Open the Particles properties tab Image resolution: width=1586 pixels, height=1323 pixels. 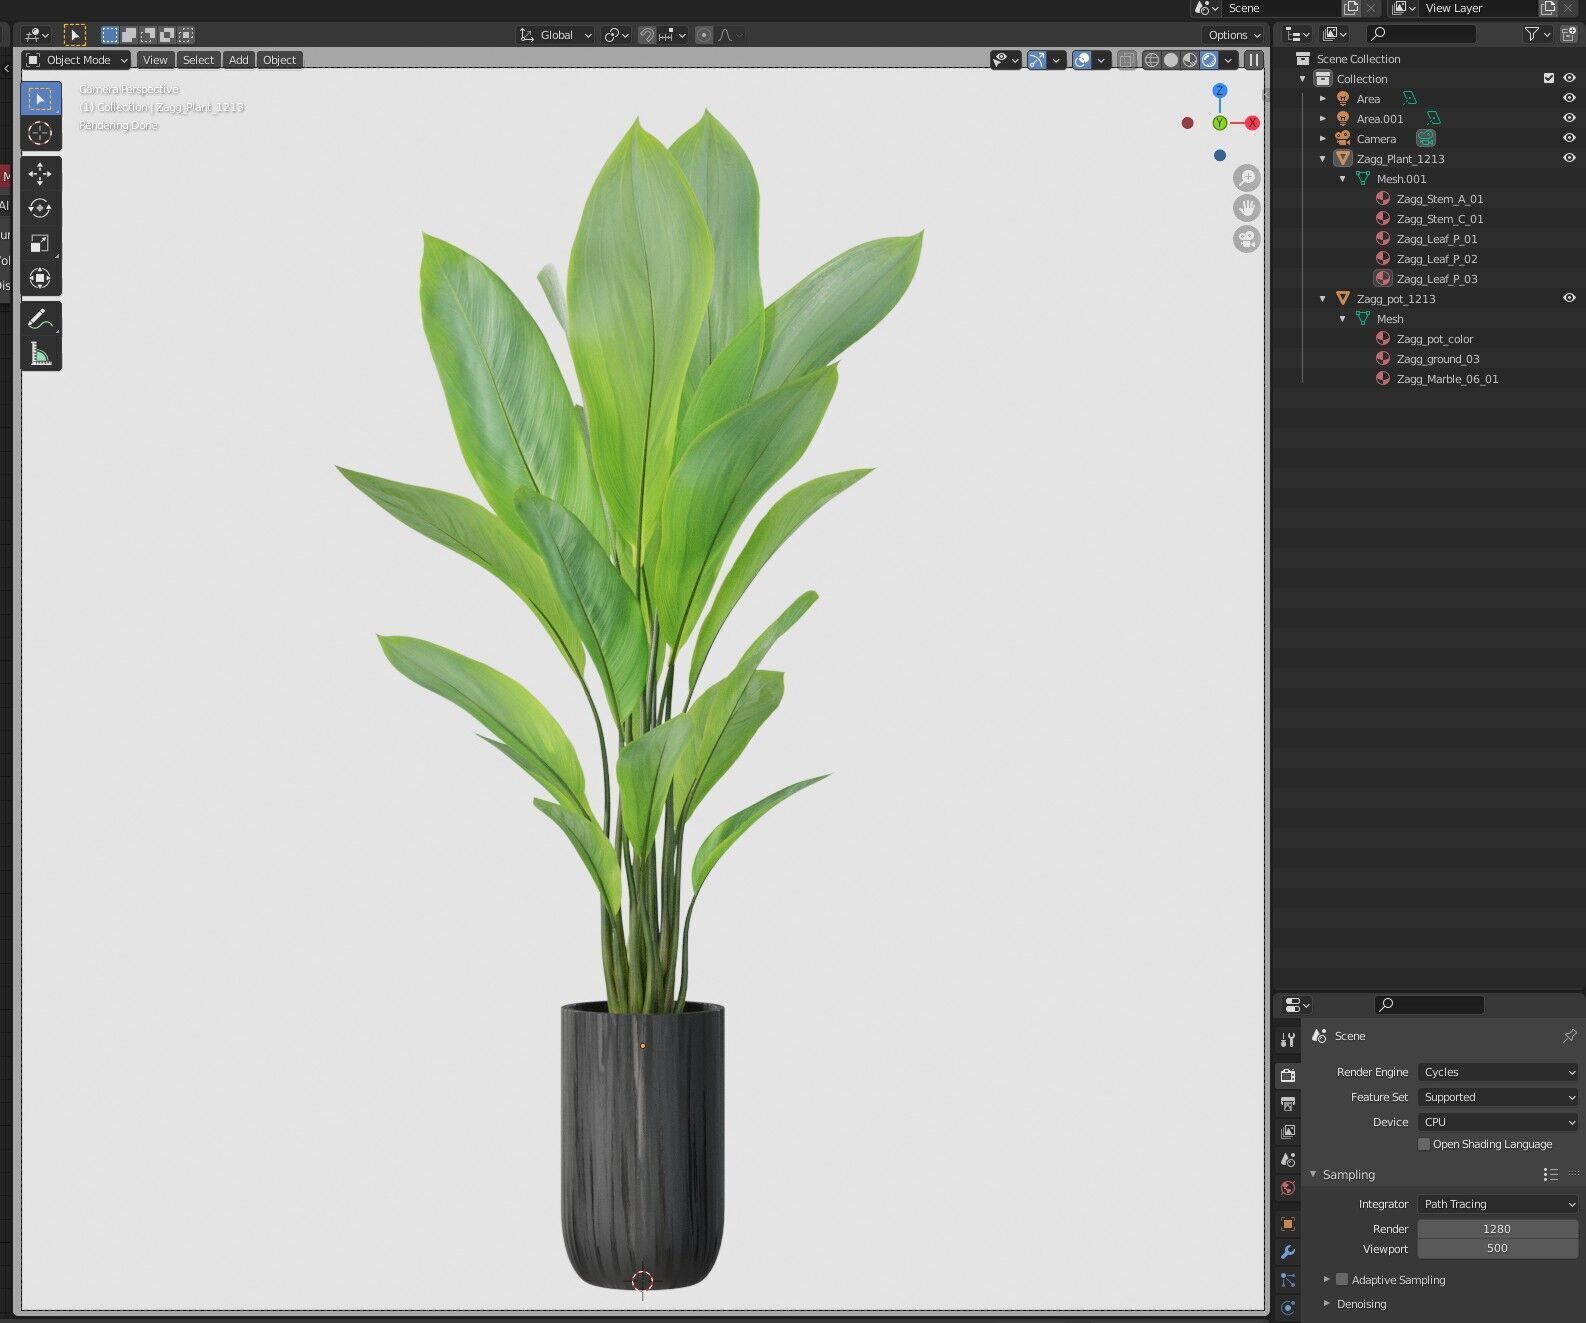[x=1288, y=1280]
